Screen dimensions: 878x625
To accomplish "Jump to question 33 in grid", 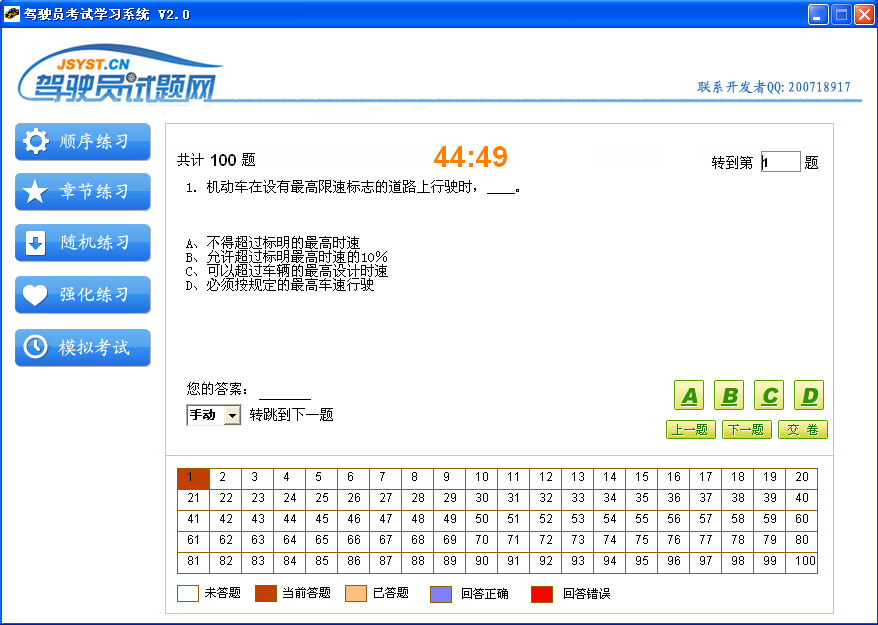I will (x=577, y=500).
